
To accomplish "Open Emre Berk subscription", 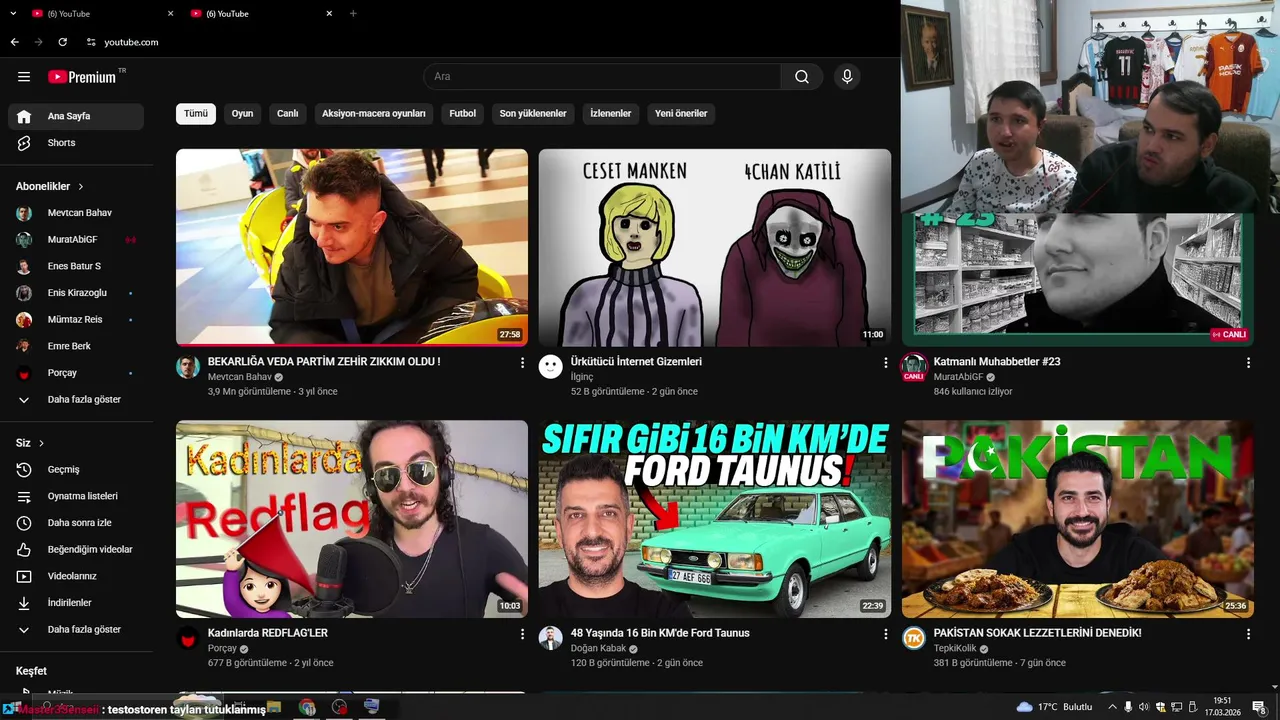I will click(x=76, y=346).
